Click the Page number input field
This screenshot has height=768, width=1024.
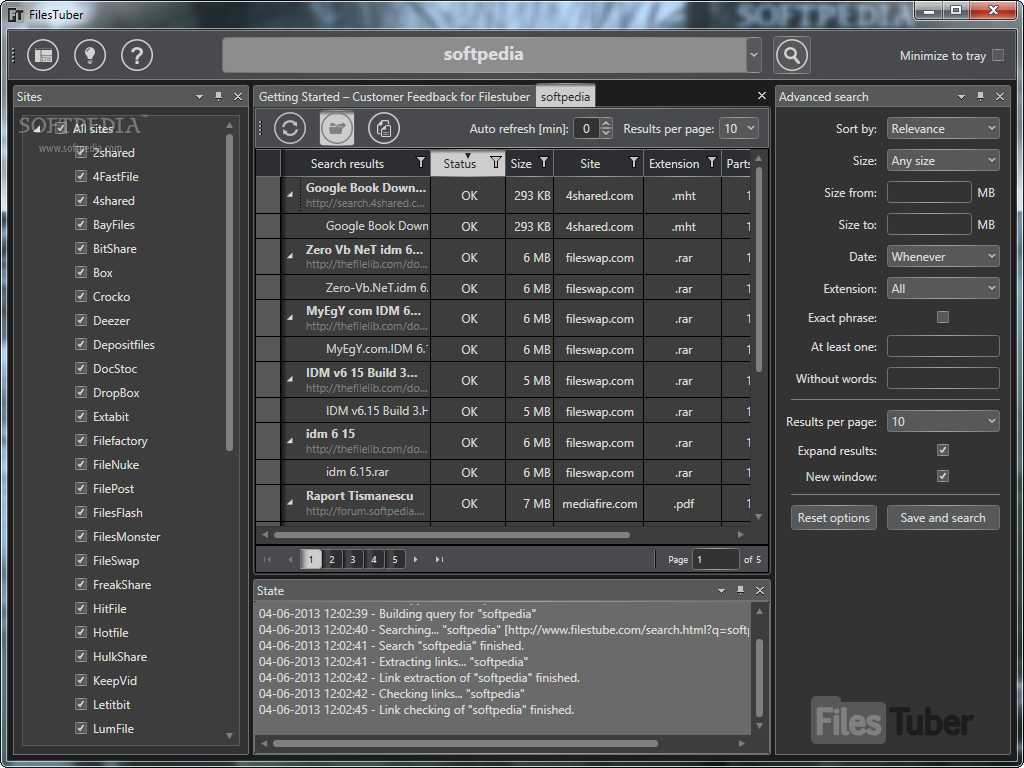[716, 559]
